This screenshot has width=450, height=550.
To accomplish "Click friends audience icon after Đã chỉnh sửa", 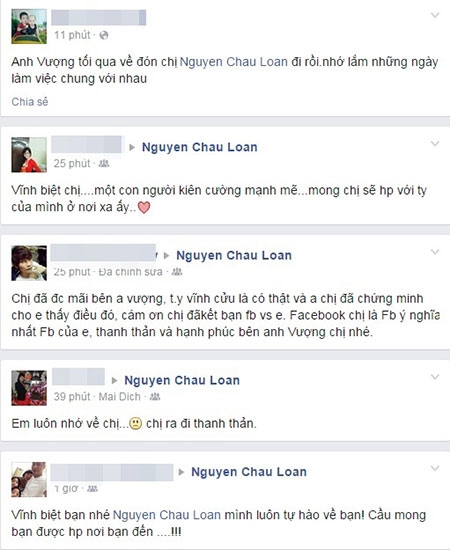I will coord(177,272).
